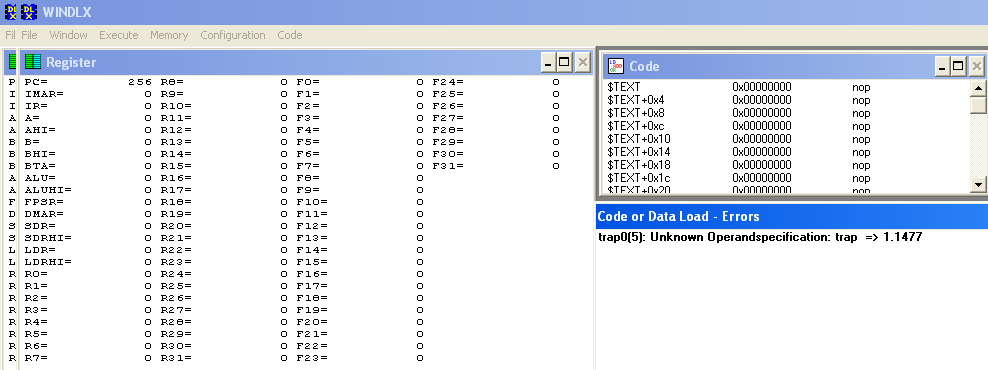Select the $TEXT+0x18 code line
This screenshot has height=370, width=988.
coord(786,165)
